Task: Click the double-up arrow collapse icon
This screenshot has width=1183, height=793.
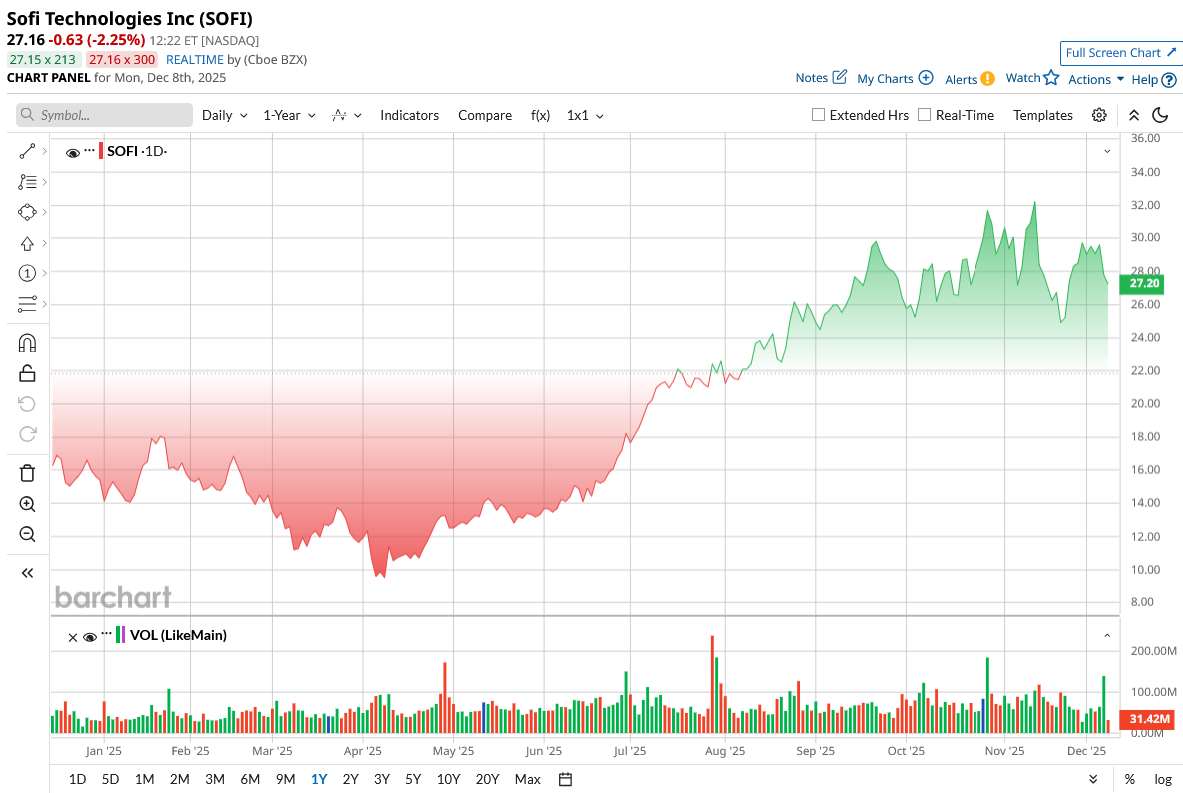Action: (1134, 115)
